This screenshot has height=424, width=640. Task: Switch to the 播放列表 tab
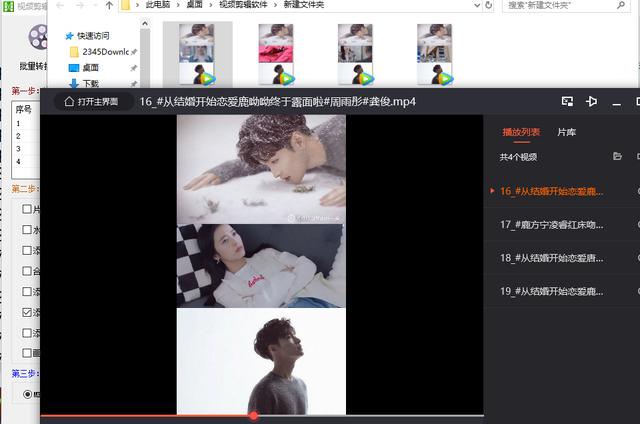[x=521, y=132]
